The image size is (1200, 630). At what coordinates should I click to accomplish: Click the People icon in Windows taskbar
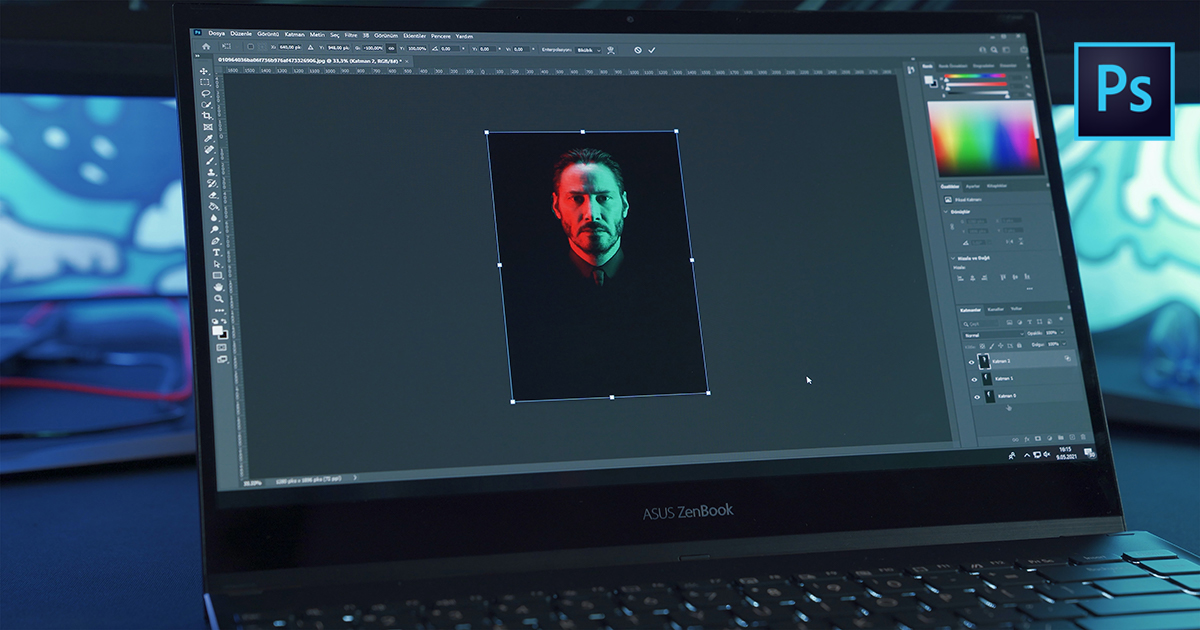[x=1012, y=456]
